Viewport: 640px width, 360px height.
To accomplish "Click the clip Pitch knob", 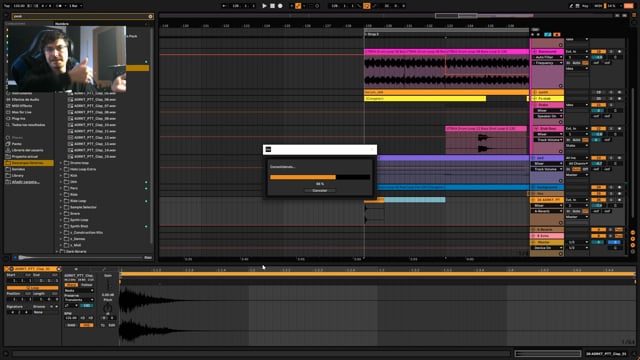I will [108, 308].
